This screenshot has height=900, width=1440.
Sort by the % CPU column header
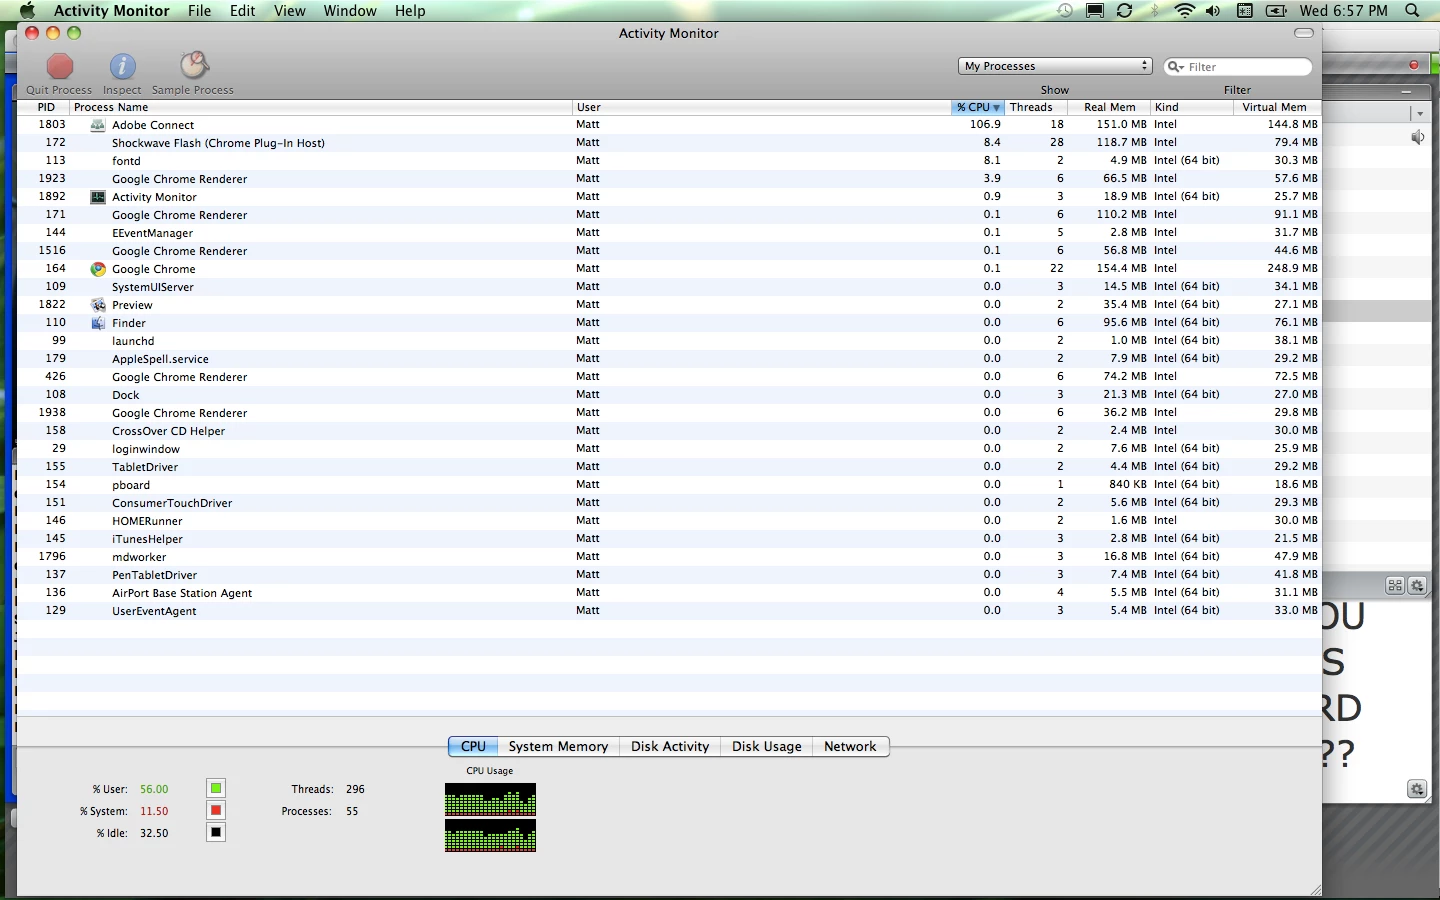(977, 107)
